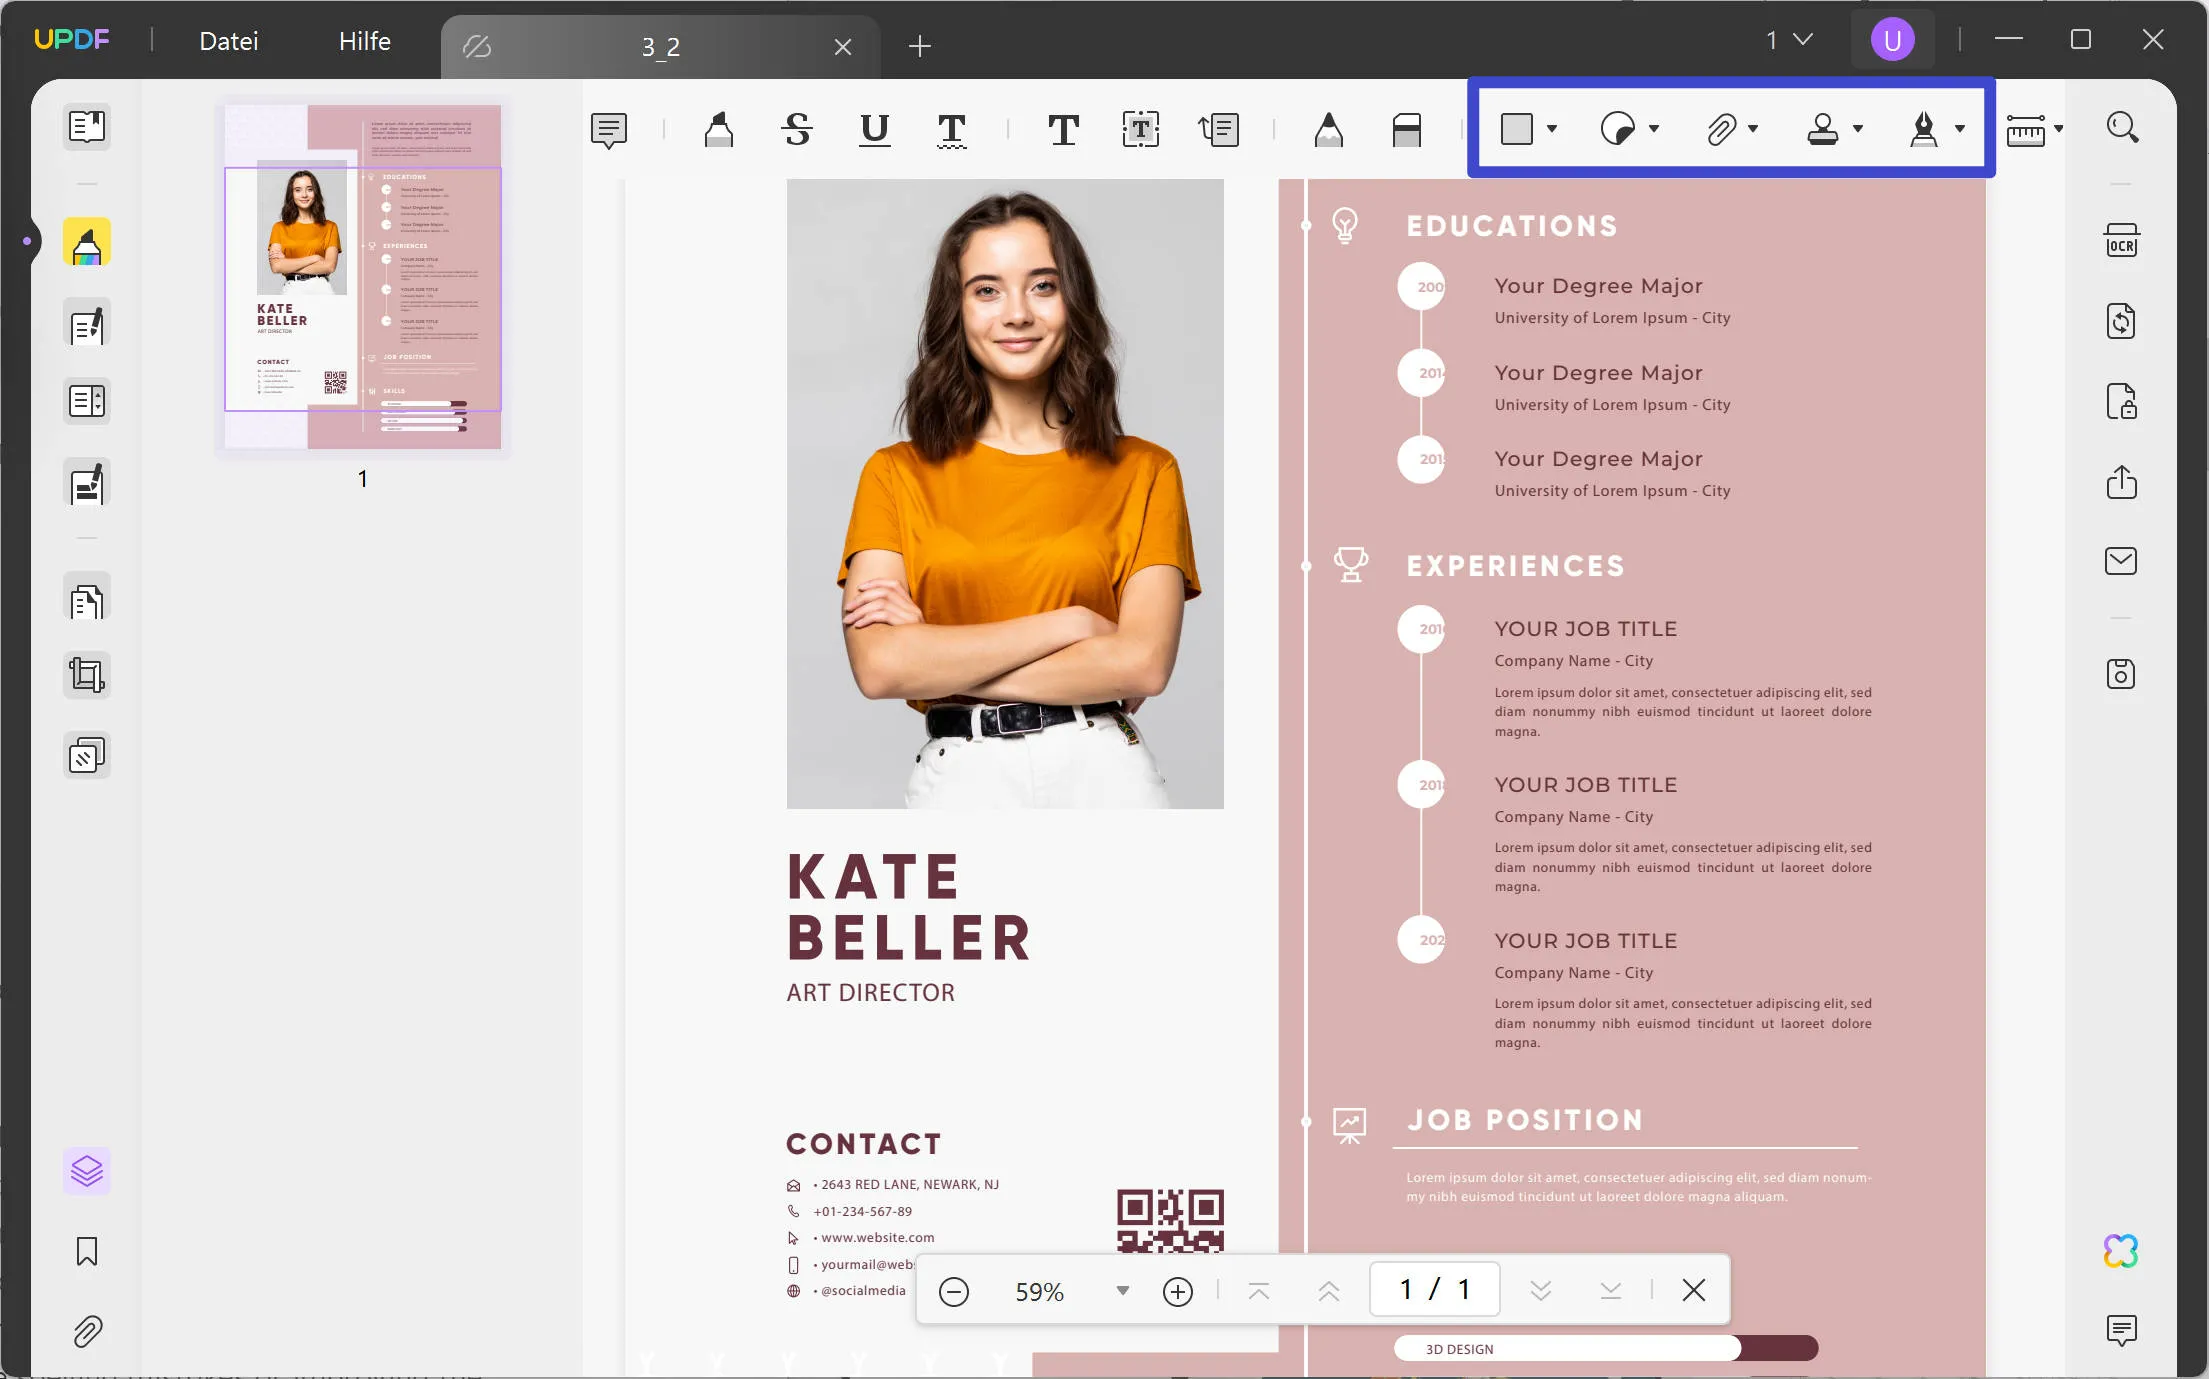Image resolution: width=2209 pixels, height=1379 pixels.
Task: Select the highlighter tool
Action: (x=718, y=129)
